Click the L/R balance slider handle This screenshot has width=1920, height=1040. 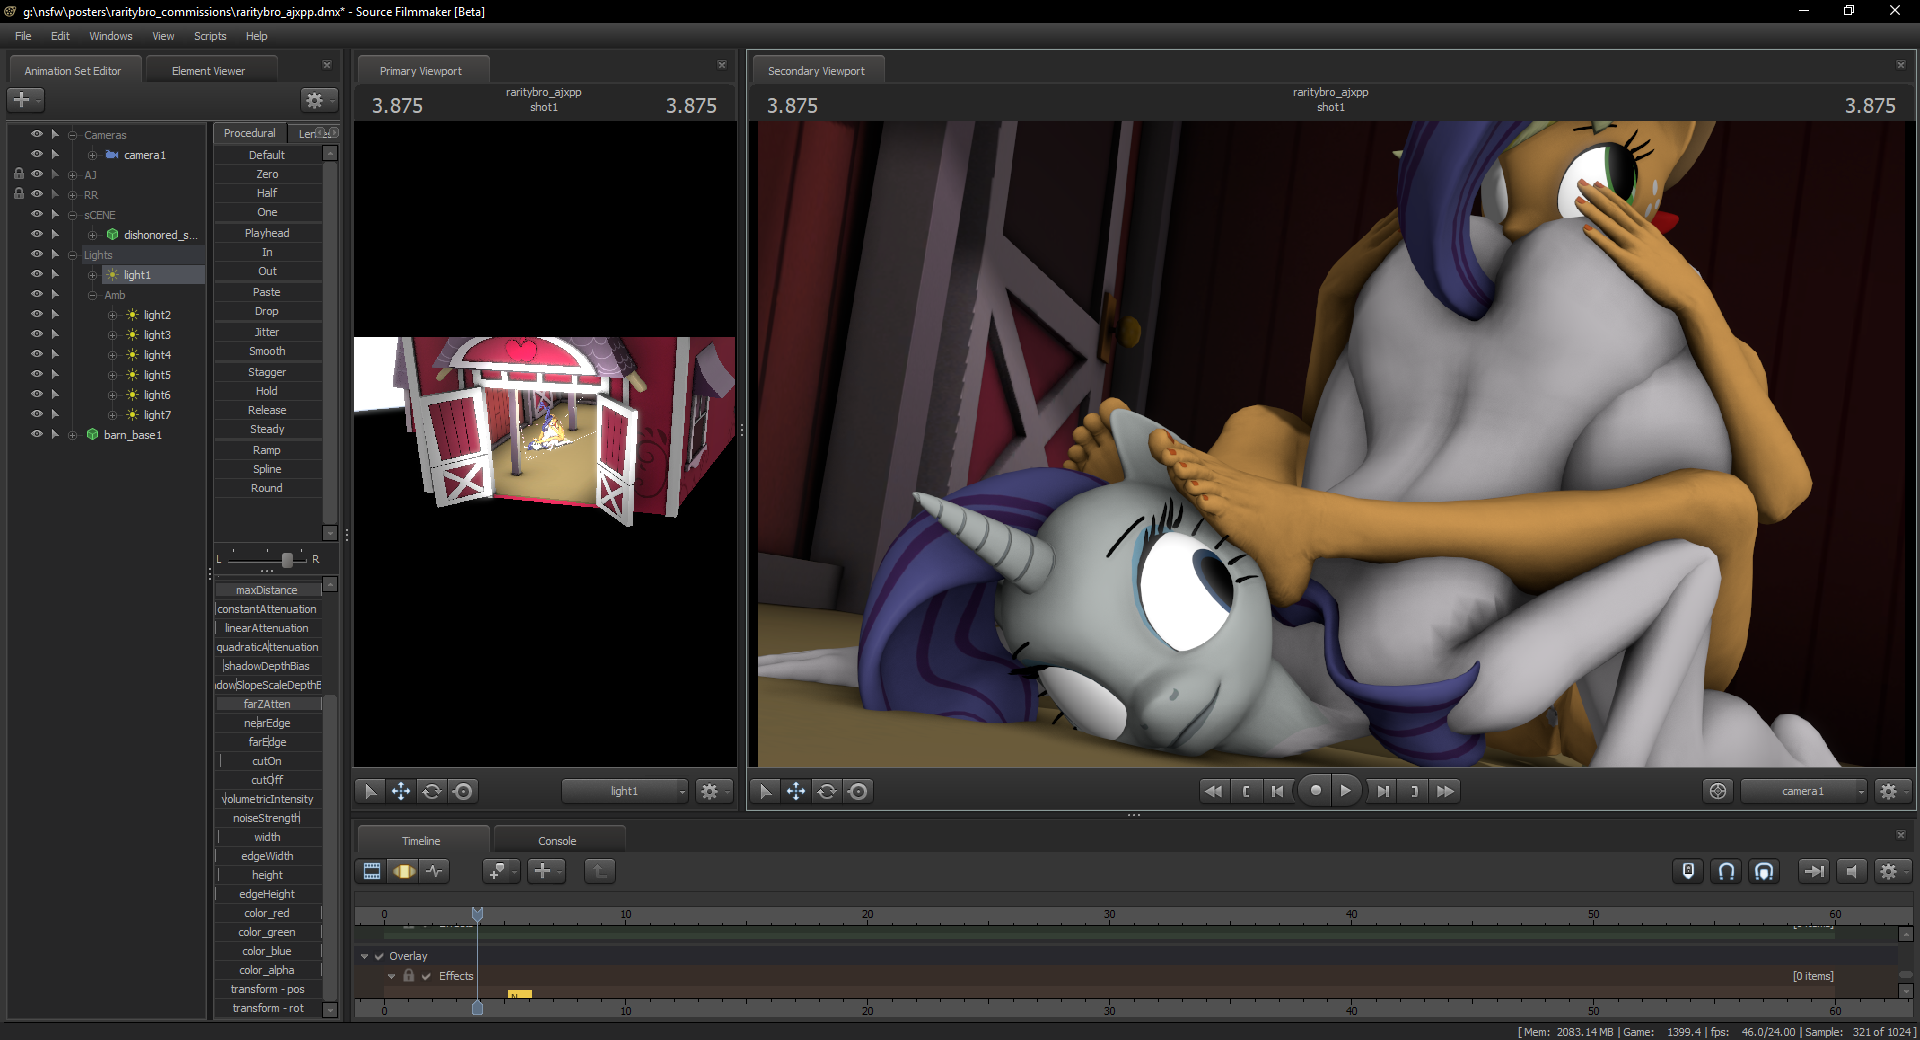(287, 559)
